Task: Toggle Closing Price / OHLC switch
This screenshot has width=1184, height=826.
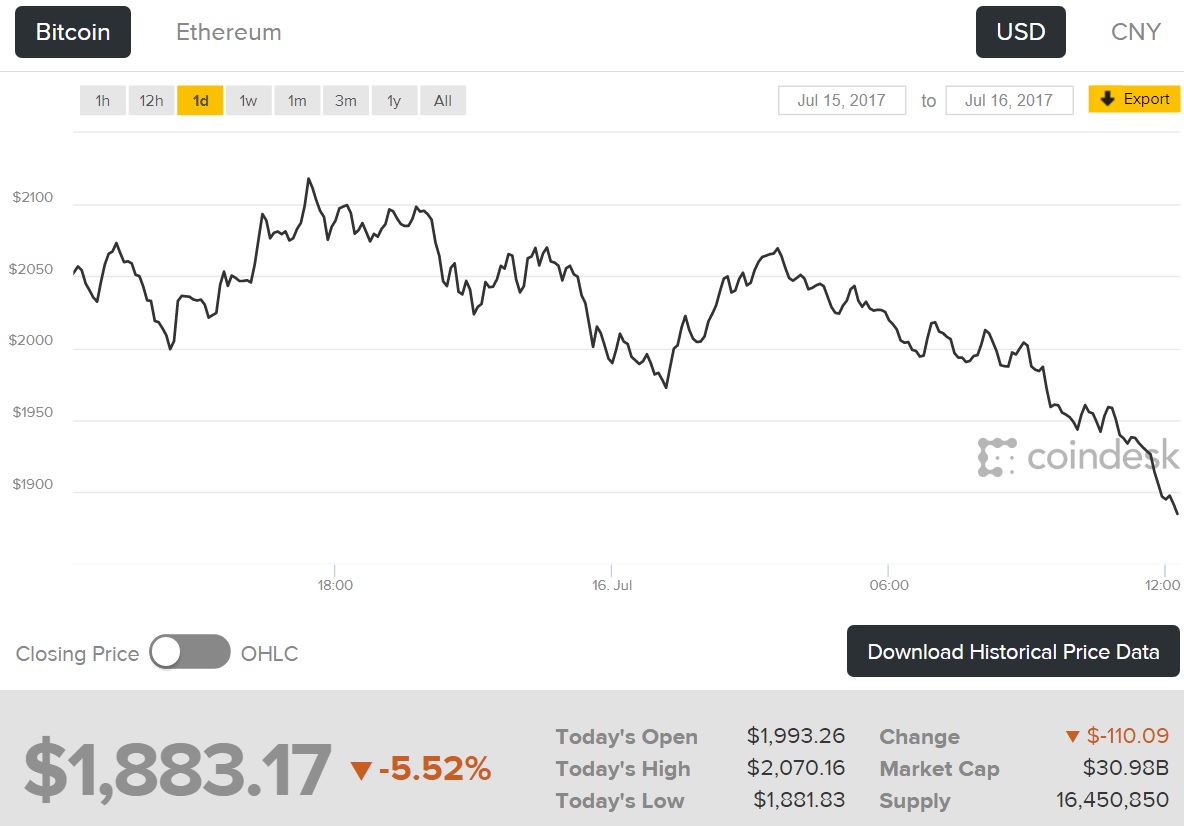Action: pos(190,653)
